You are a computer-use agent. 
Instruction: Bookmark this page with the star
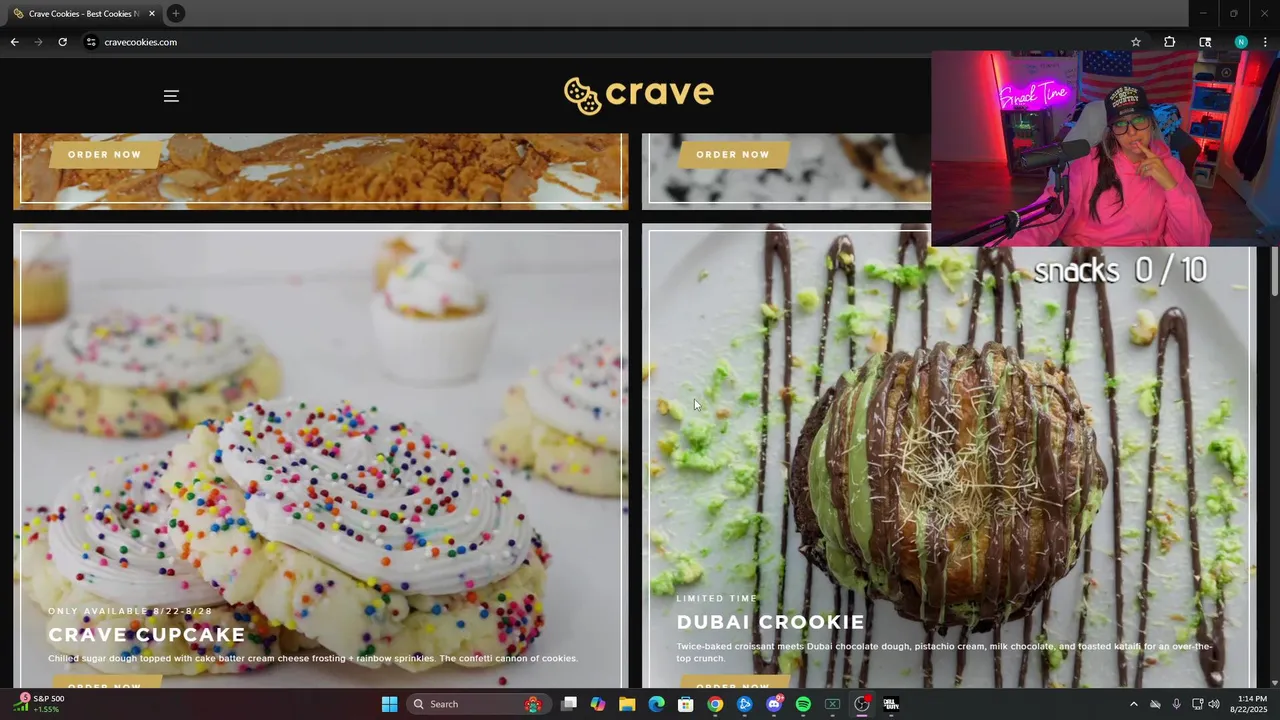coord(1136,42)
